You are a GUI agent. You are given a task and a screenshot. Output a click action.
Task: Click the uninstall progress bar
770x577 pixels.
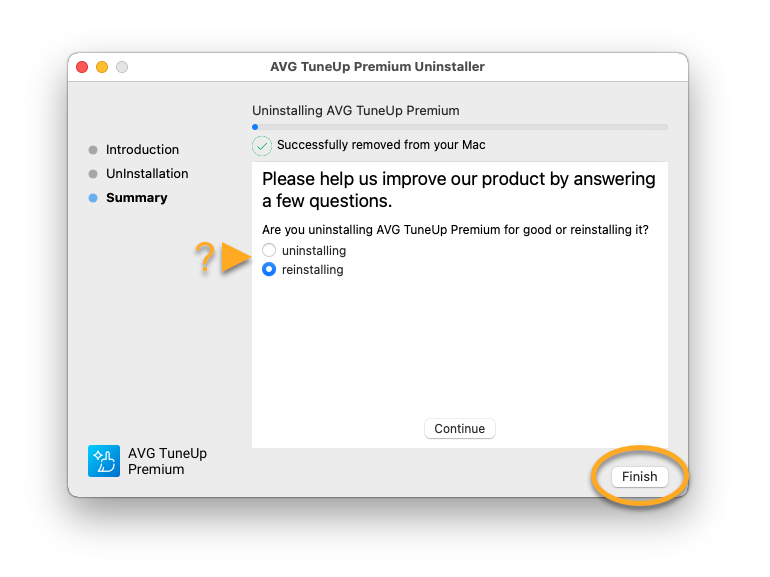tap(460, 127)
